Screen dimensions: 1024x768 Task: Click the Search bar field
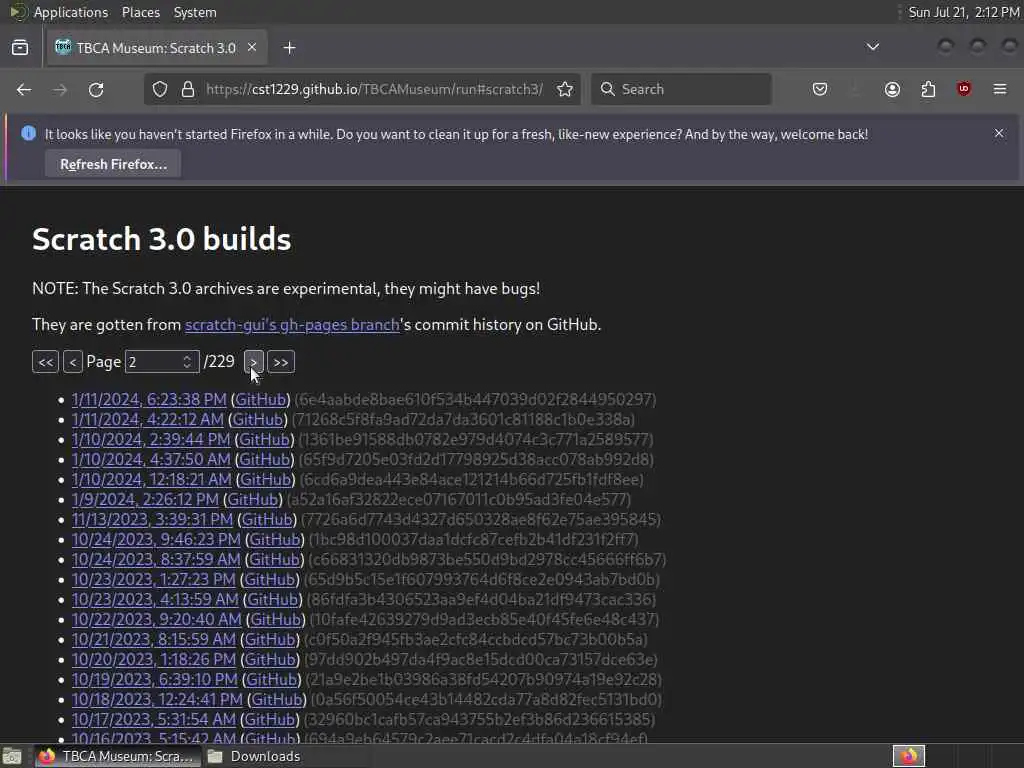point(681,89)
